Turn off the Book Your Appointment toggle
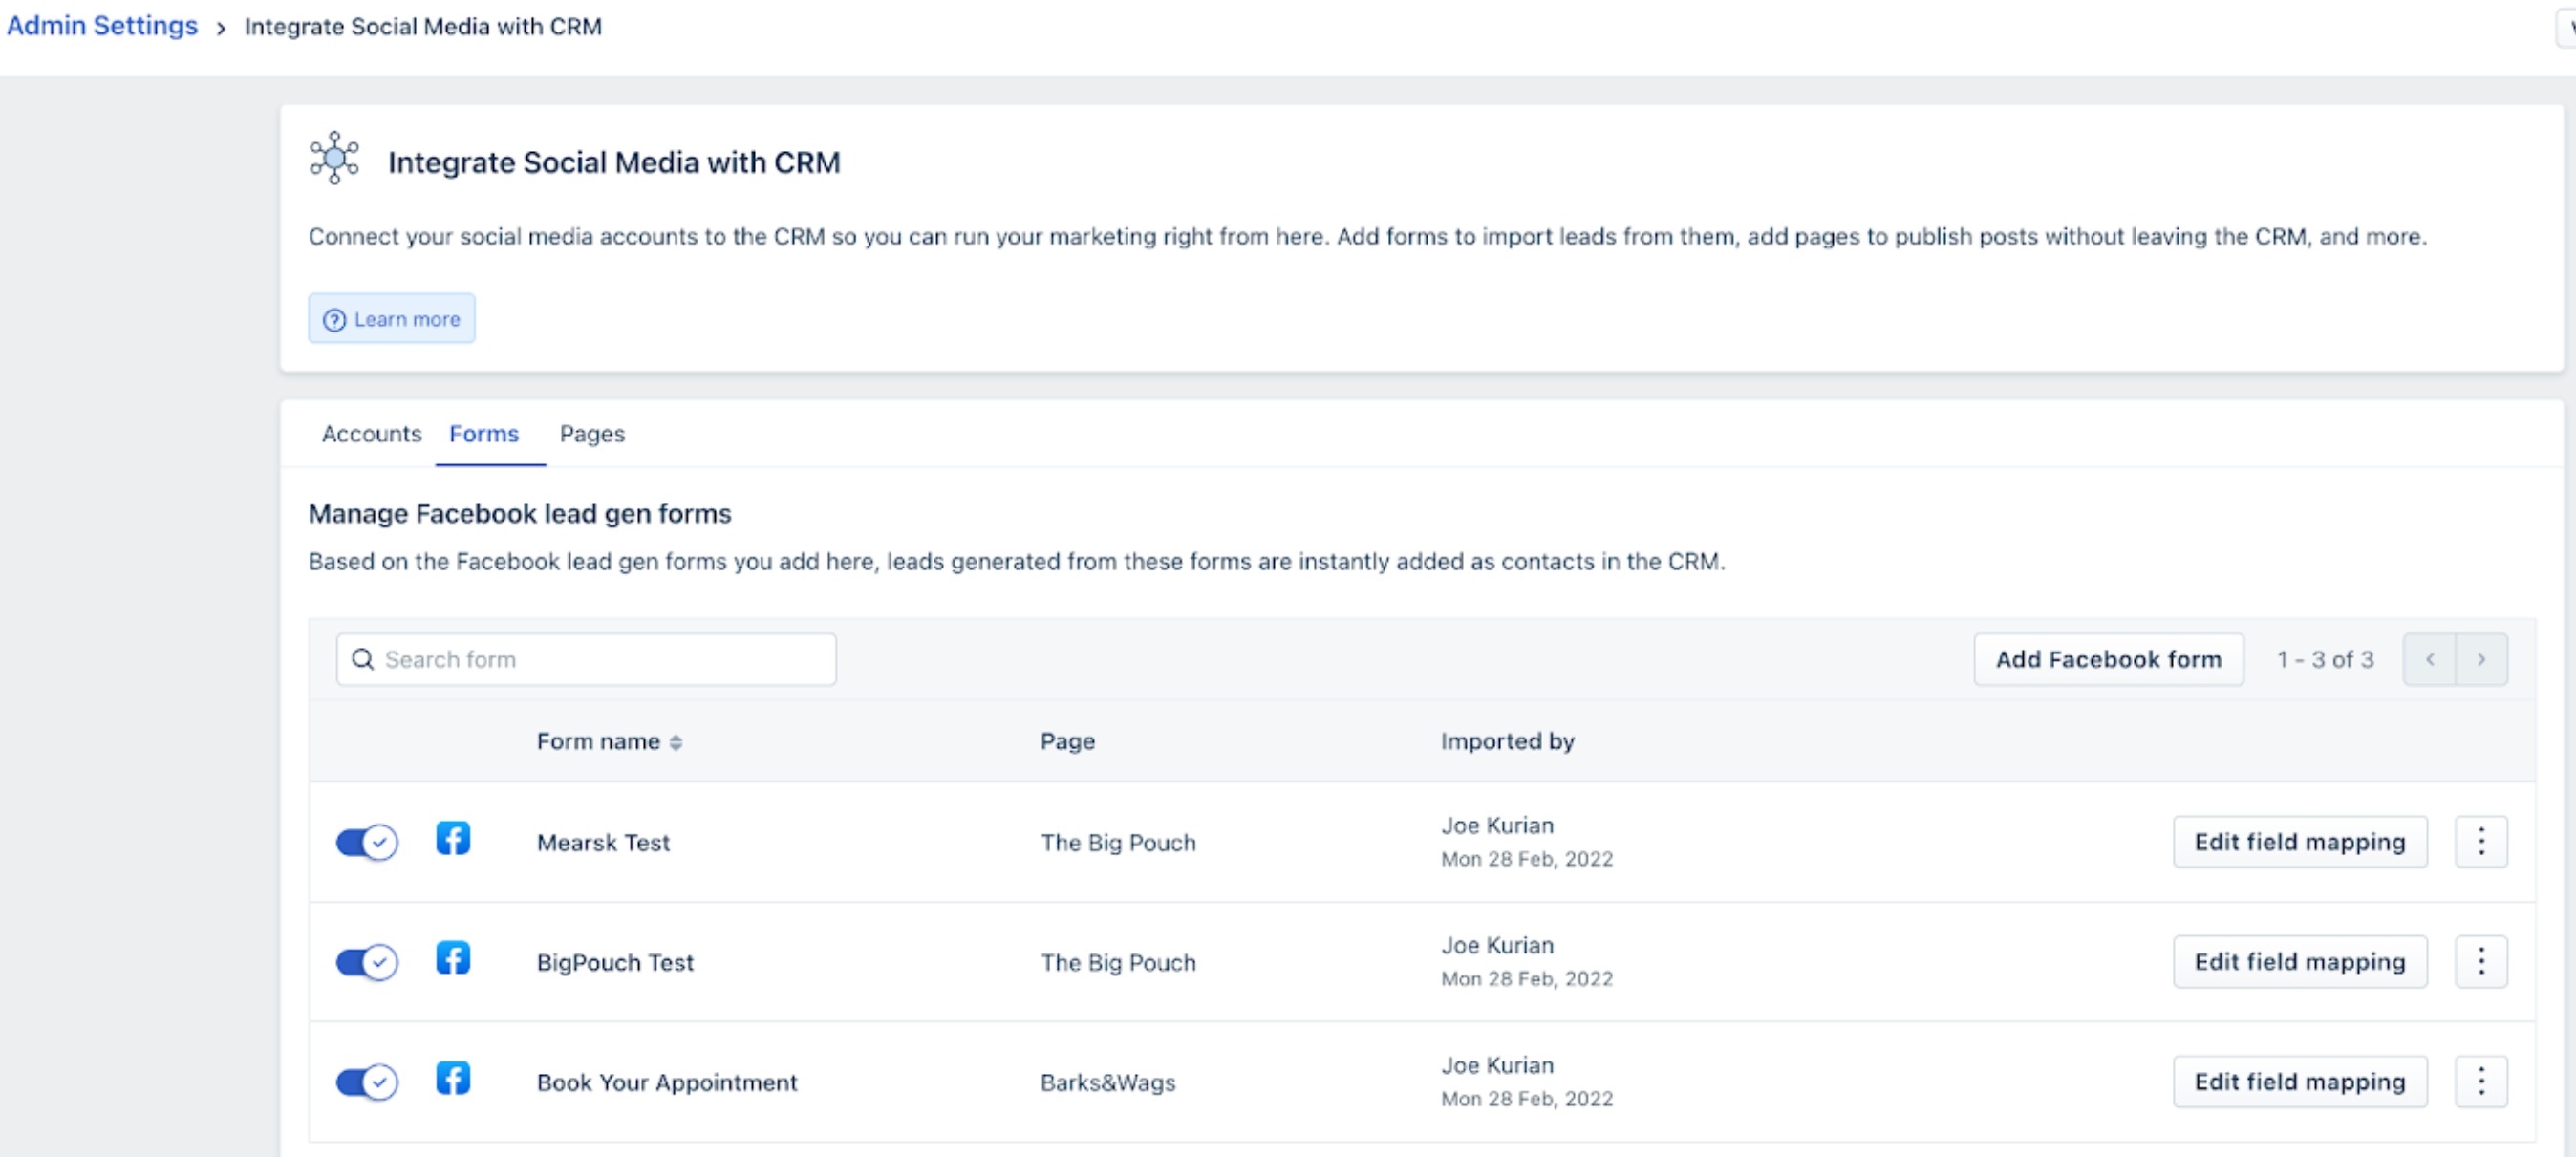 pos(366,1083)
